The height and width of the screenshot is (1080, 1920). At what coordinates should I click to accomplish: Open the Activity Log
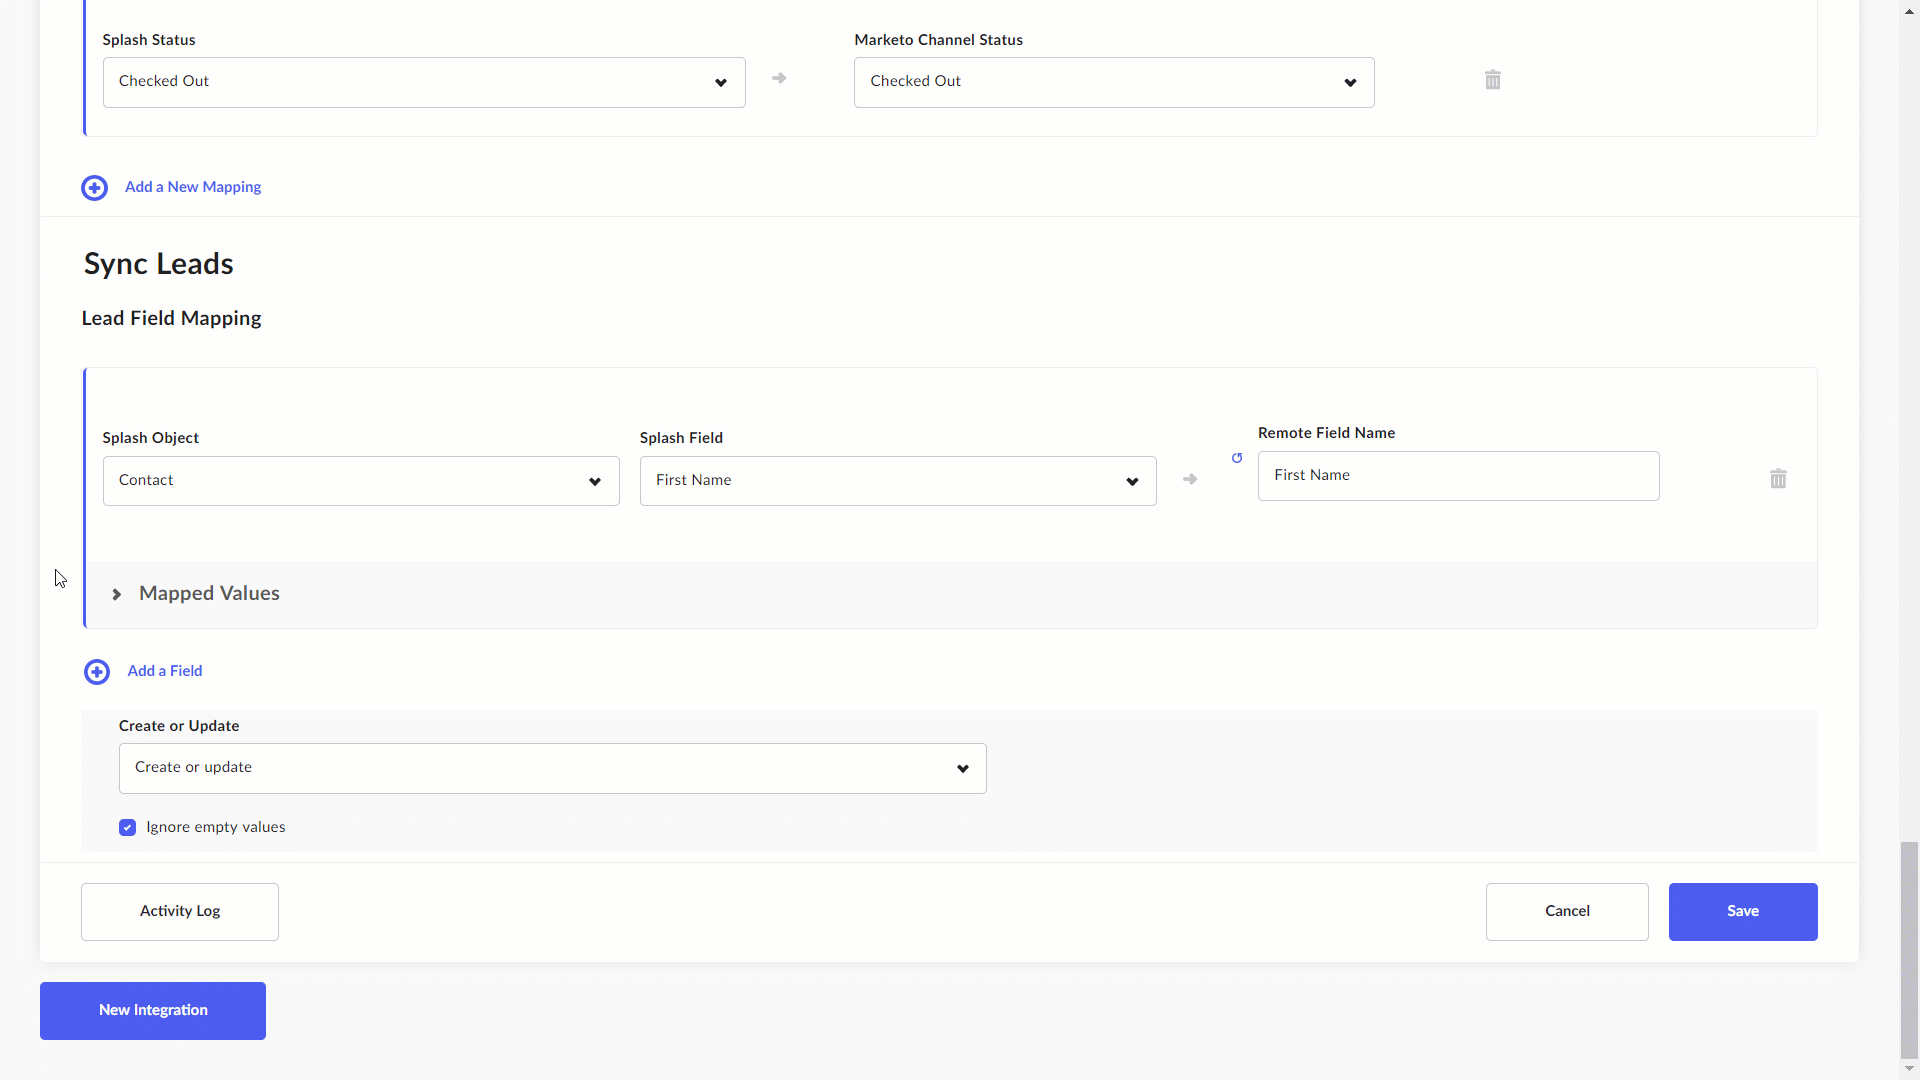(x=180, y=911)
